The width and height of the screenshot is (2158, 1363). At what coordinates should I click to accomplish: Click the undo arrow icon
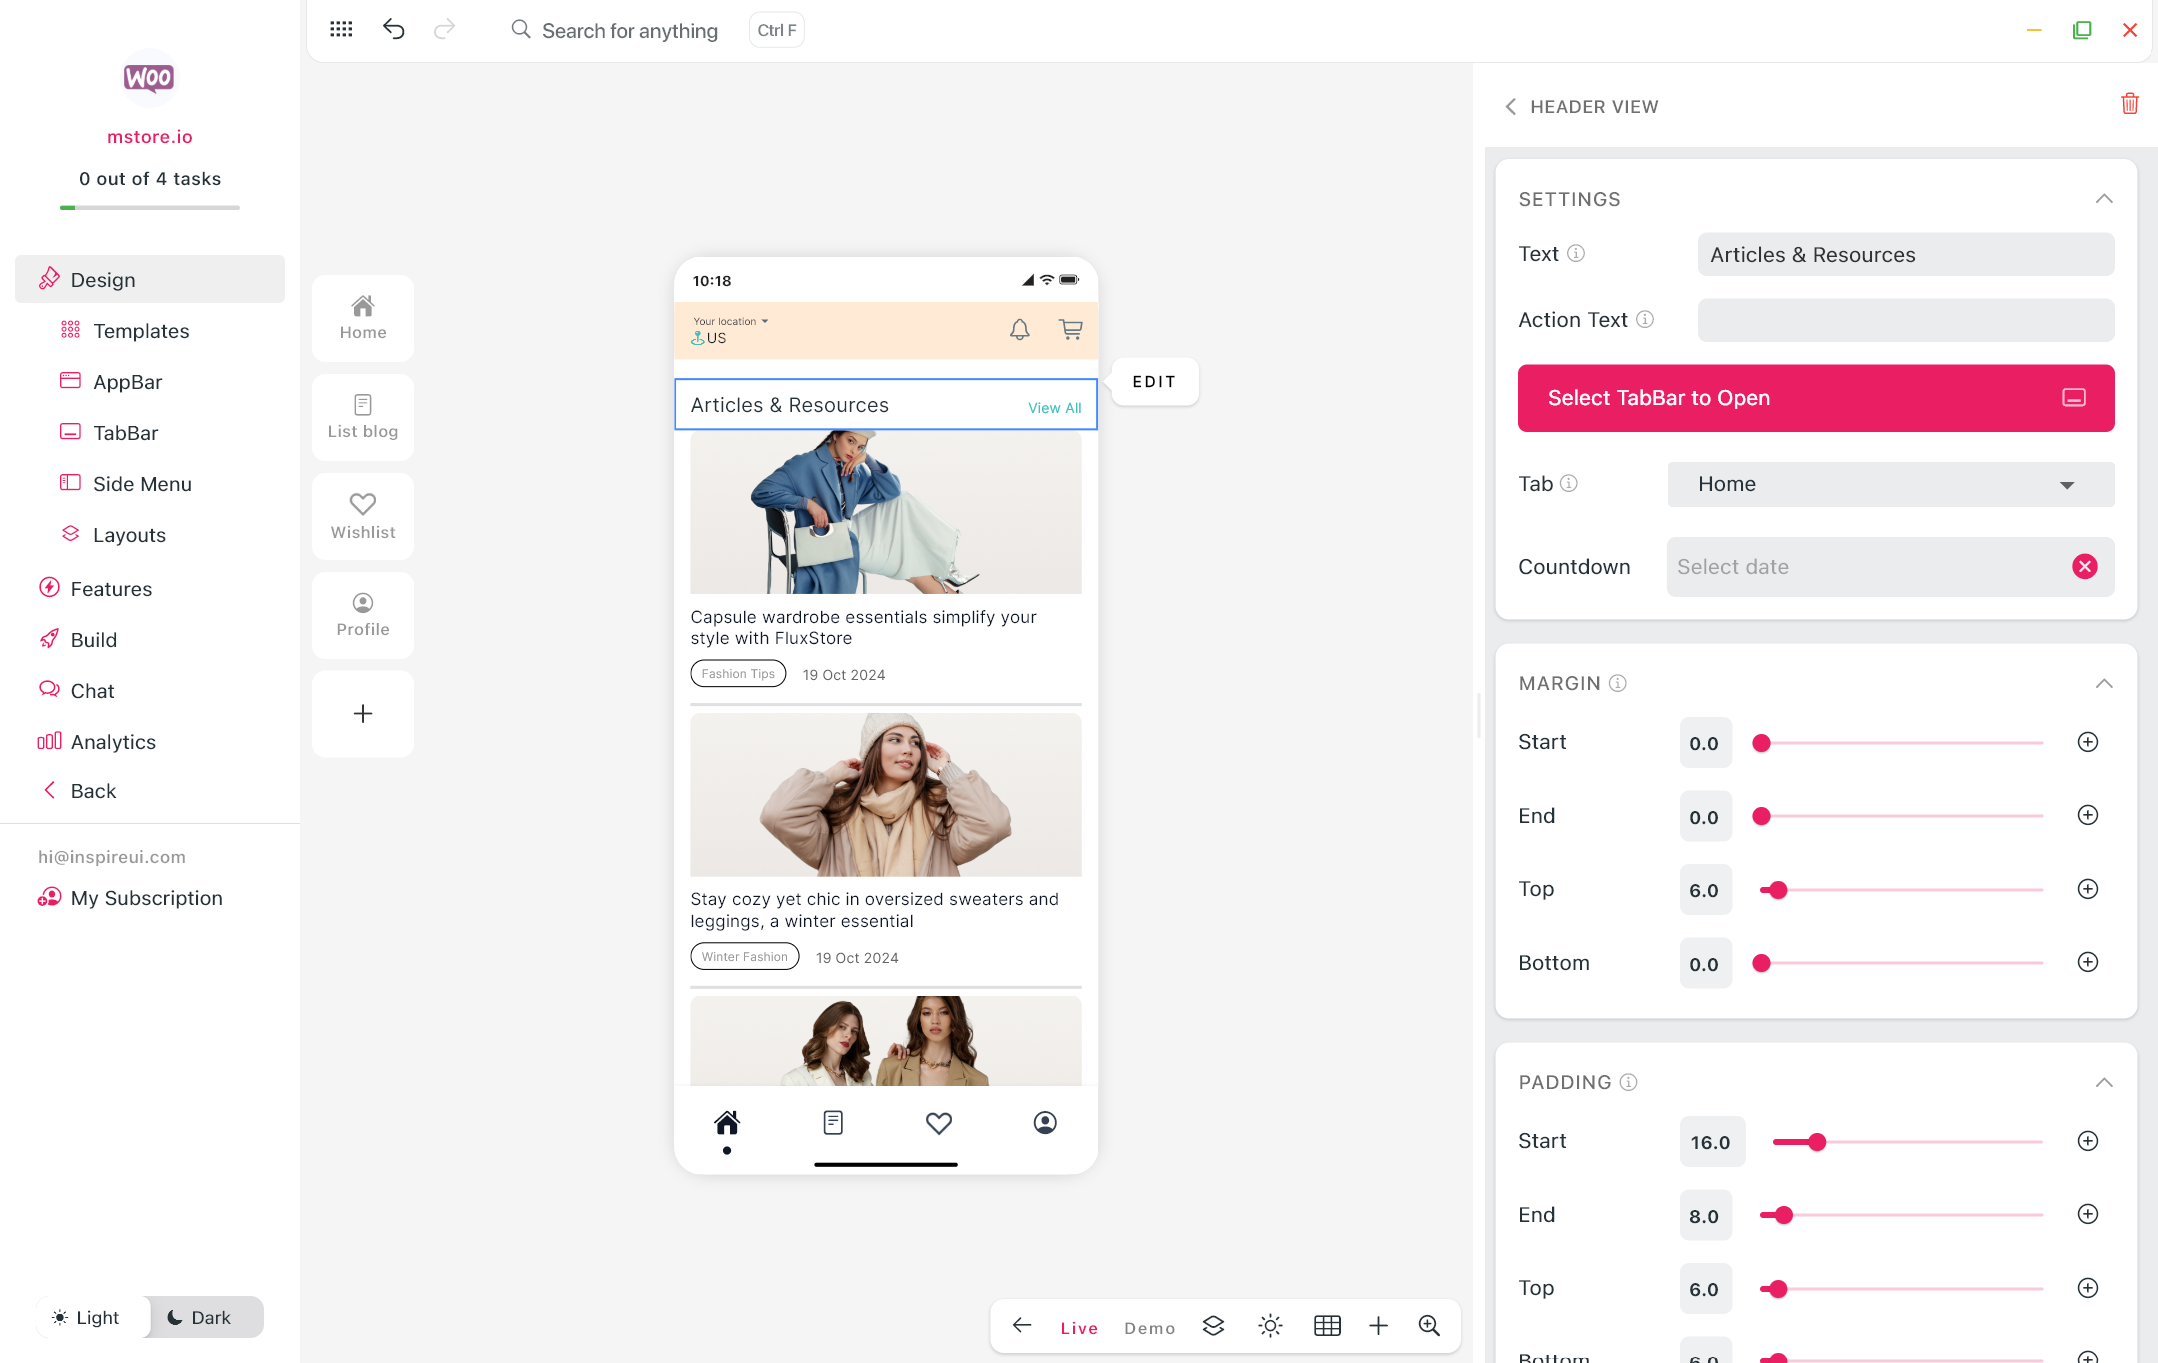tap(393, 30)
